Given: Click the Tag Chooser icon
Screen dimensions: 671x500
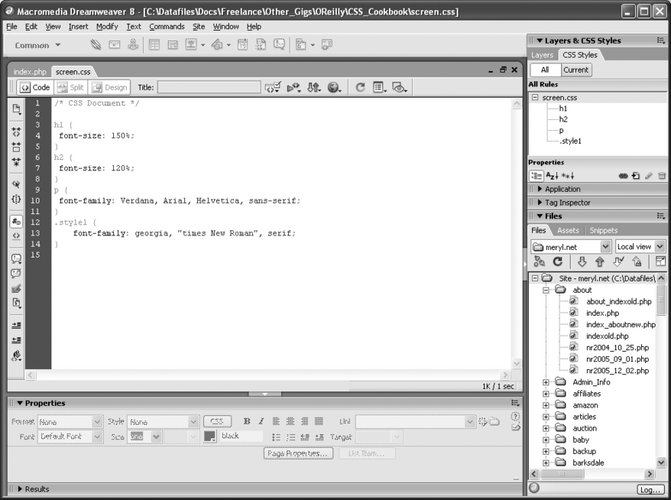Looking at the screenshot, I should (327, 45).
